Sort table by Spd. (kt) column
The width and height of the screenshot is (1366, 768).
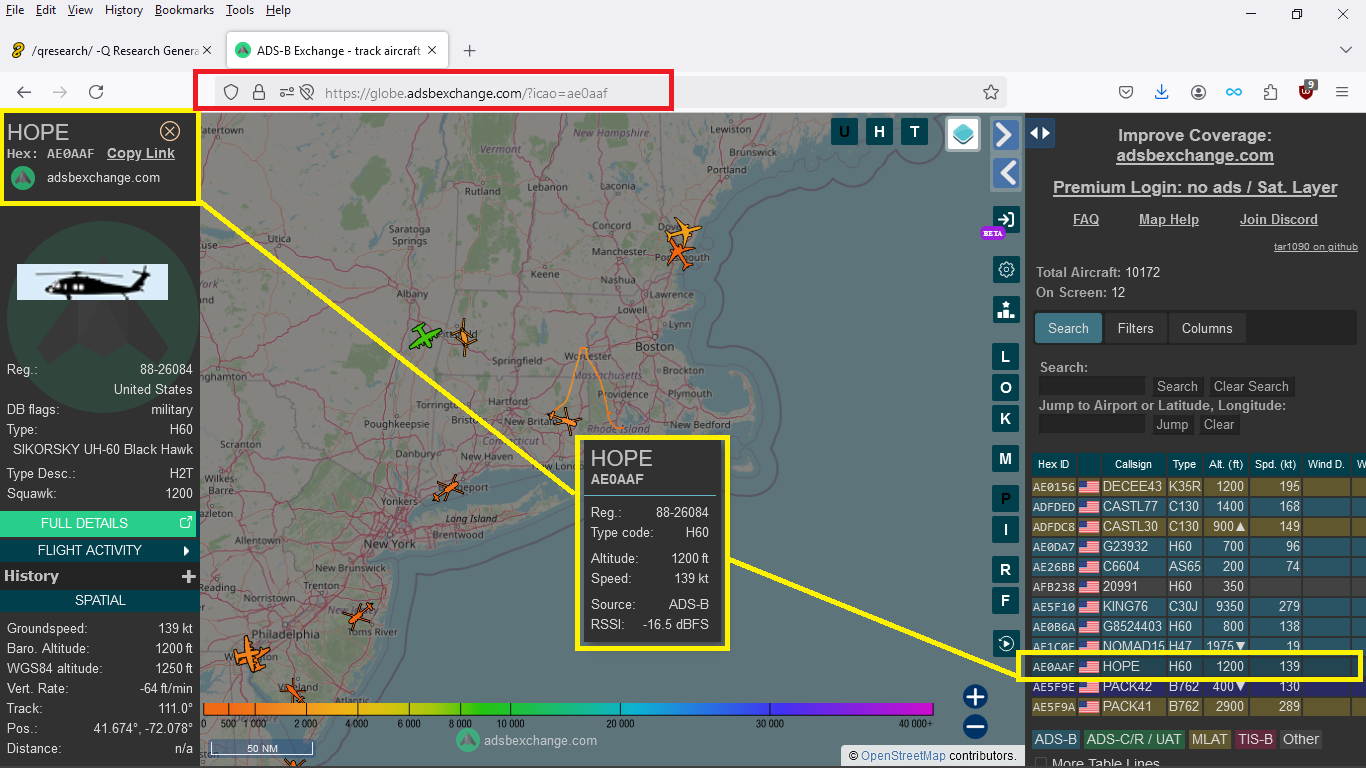click(1276, 464)
